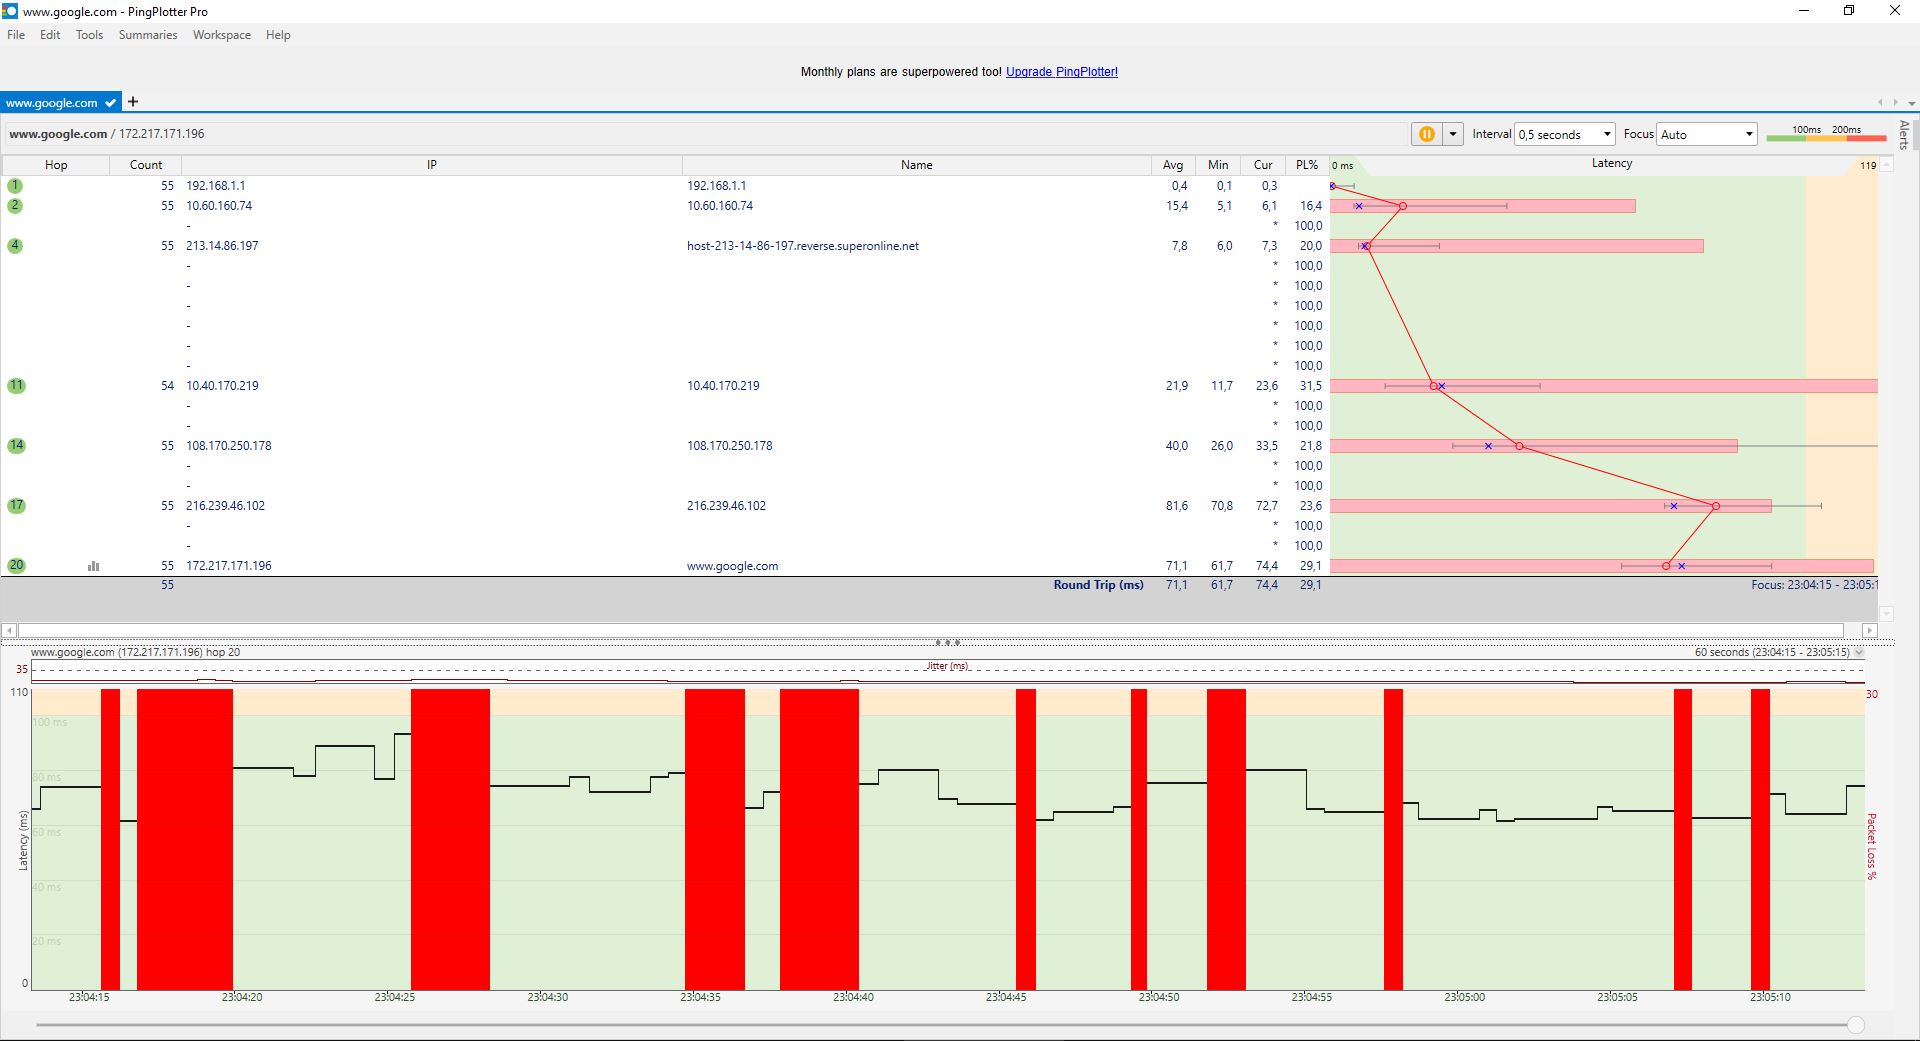The image size is (1920, 1041).
Task: Click the Cur column header
Action: click(x=1263, y=165)
